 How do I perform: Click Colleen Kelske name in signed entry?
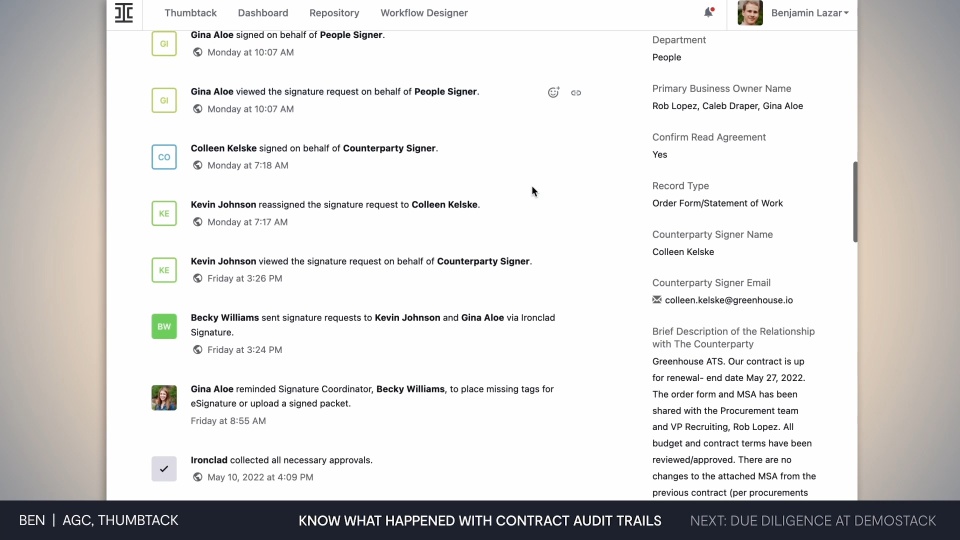(223, 148)
